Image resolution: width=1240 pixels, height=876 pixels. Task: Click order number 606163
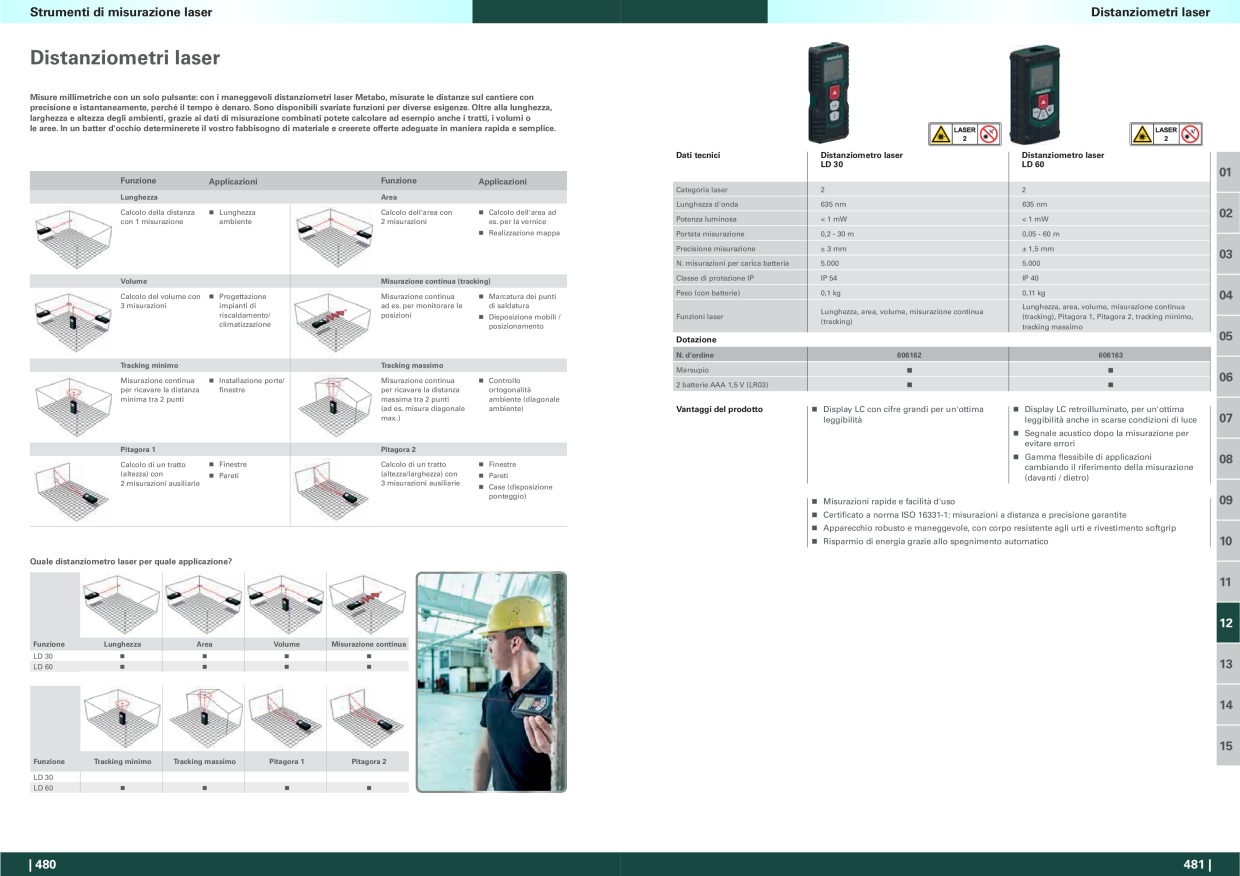pyautogui.click(x=1110, y=355)
